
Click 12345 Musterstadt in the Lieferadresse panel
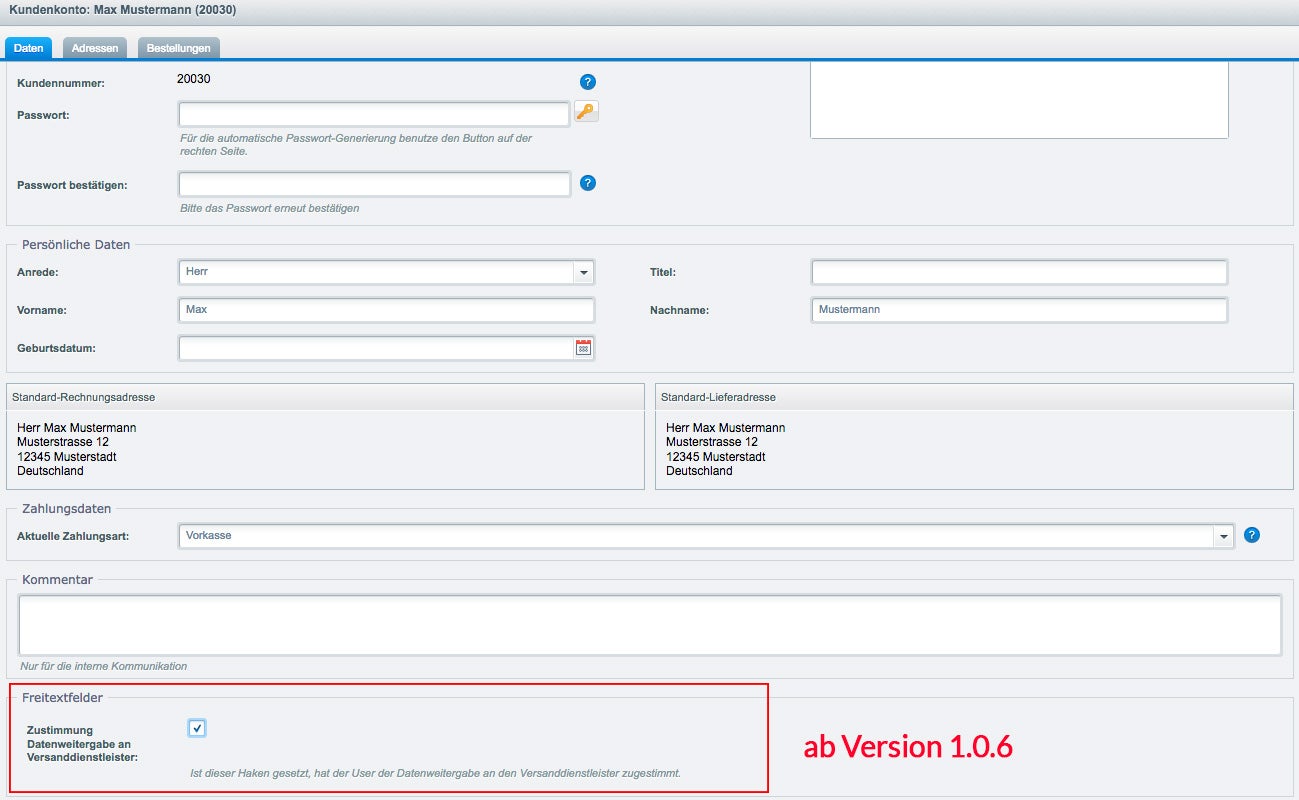(x=716, y=456)
